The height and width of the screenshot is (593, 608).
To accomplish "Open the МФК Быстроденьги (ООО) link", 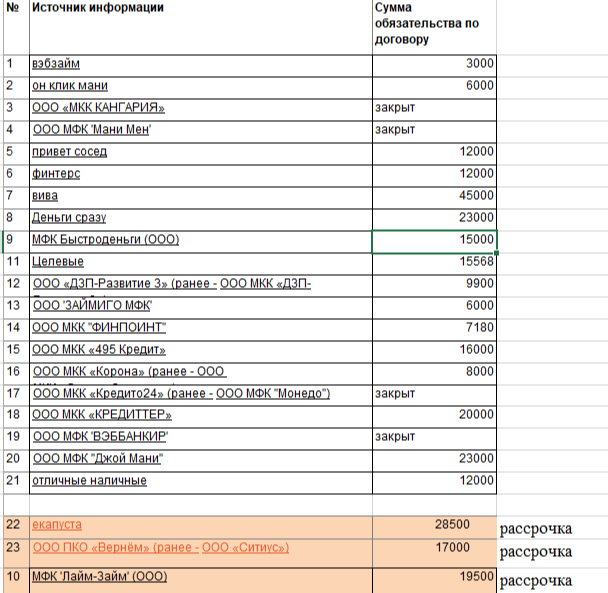I will [105, 240].
